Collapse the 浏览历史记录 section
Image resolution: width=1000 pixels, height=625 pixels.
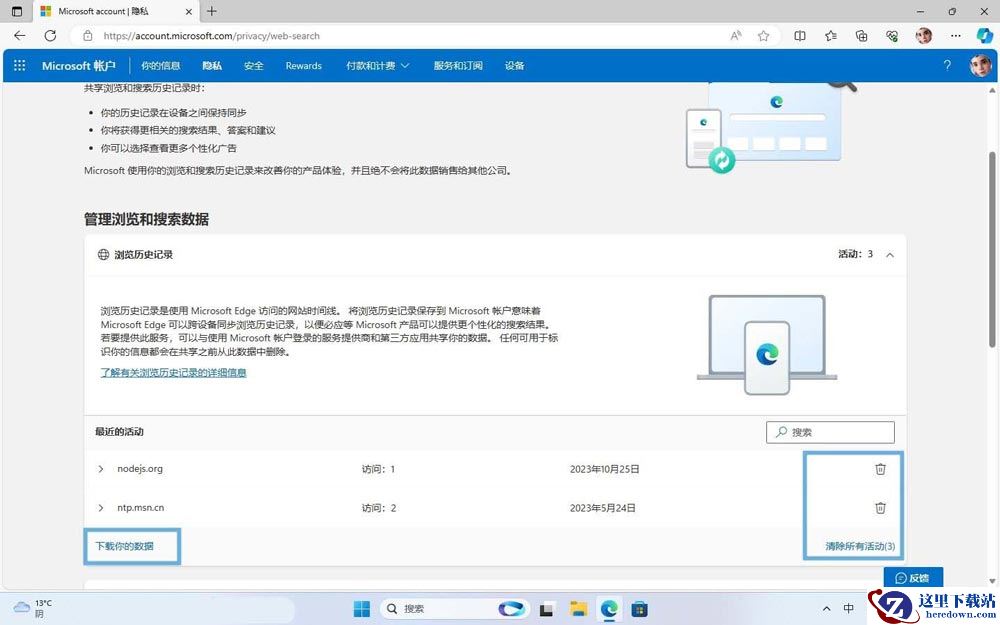point(890,254)
